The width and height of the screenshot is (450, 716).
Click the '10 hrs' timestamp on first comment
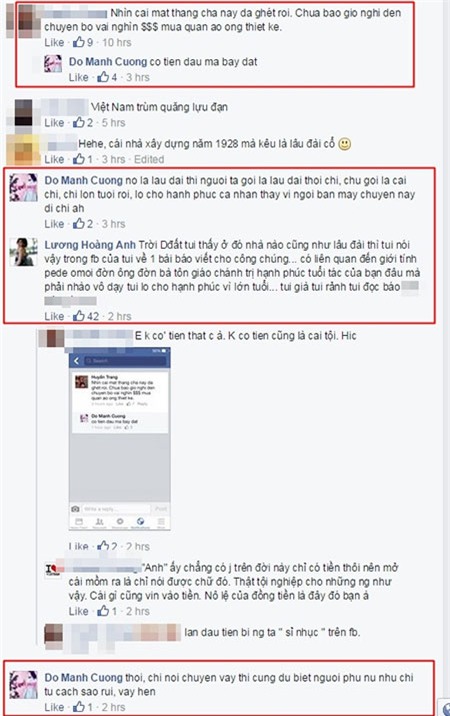coord(116,42)
